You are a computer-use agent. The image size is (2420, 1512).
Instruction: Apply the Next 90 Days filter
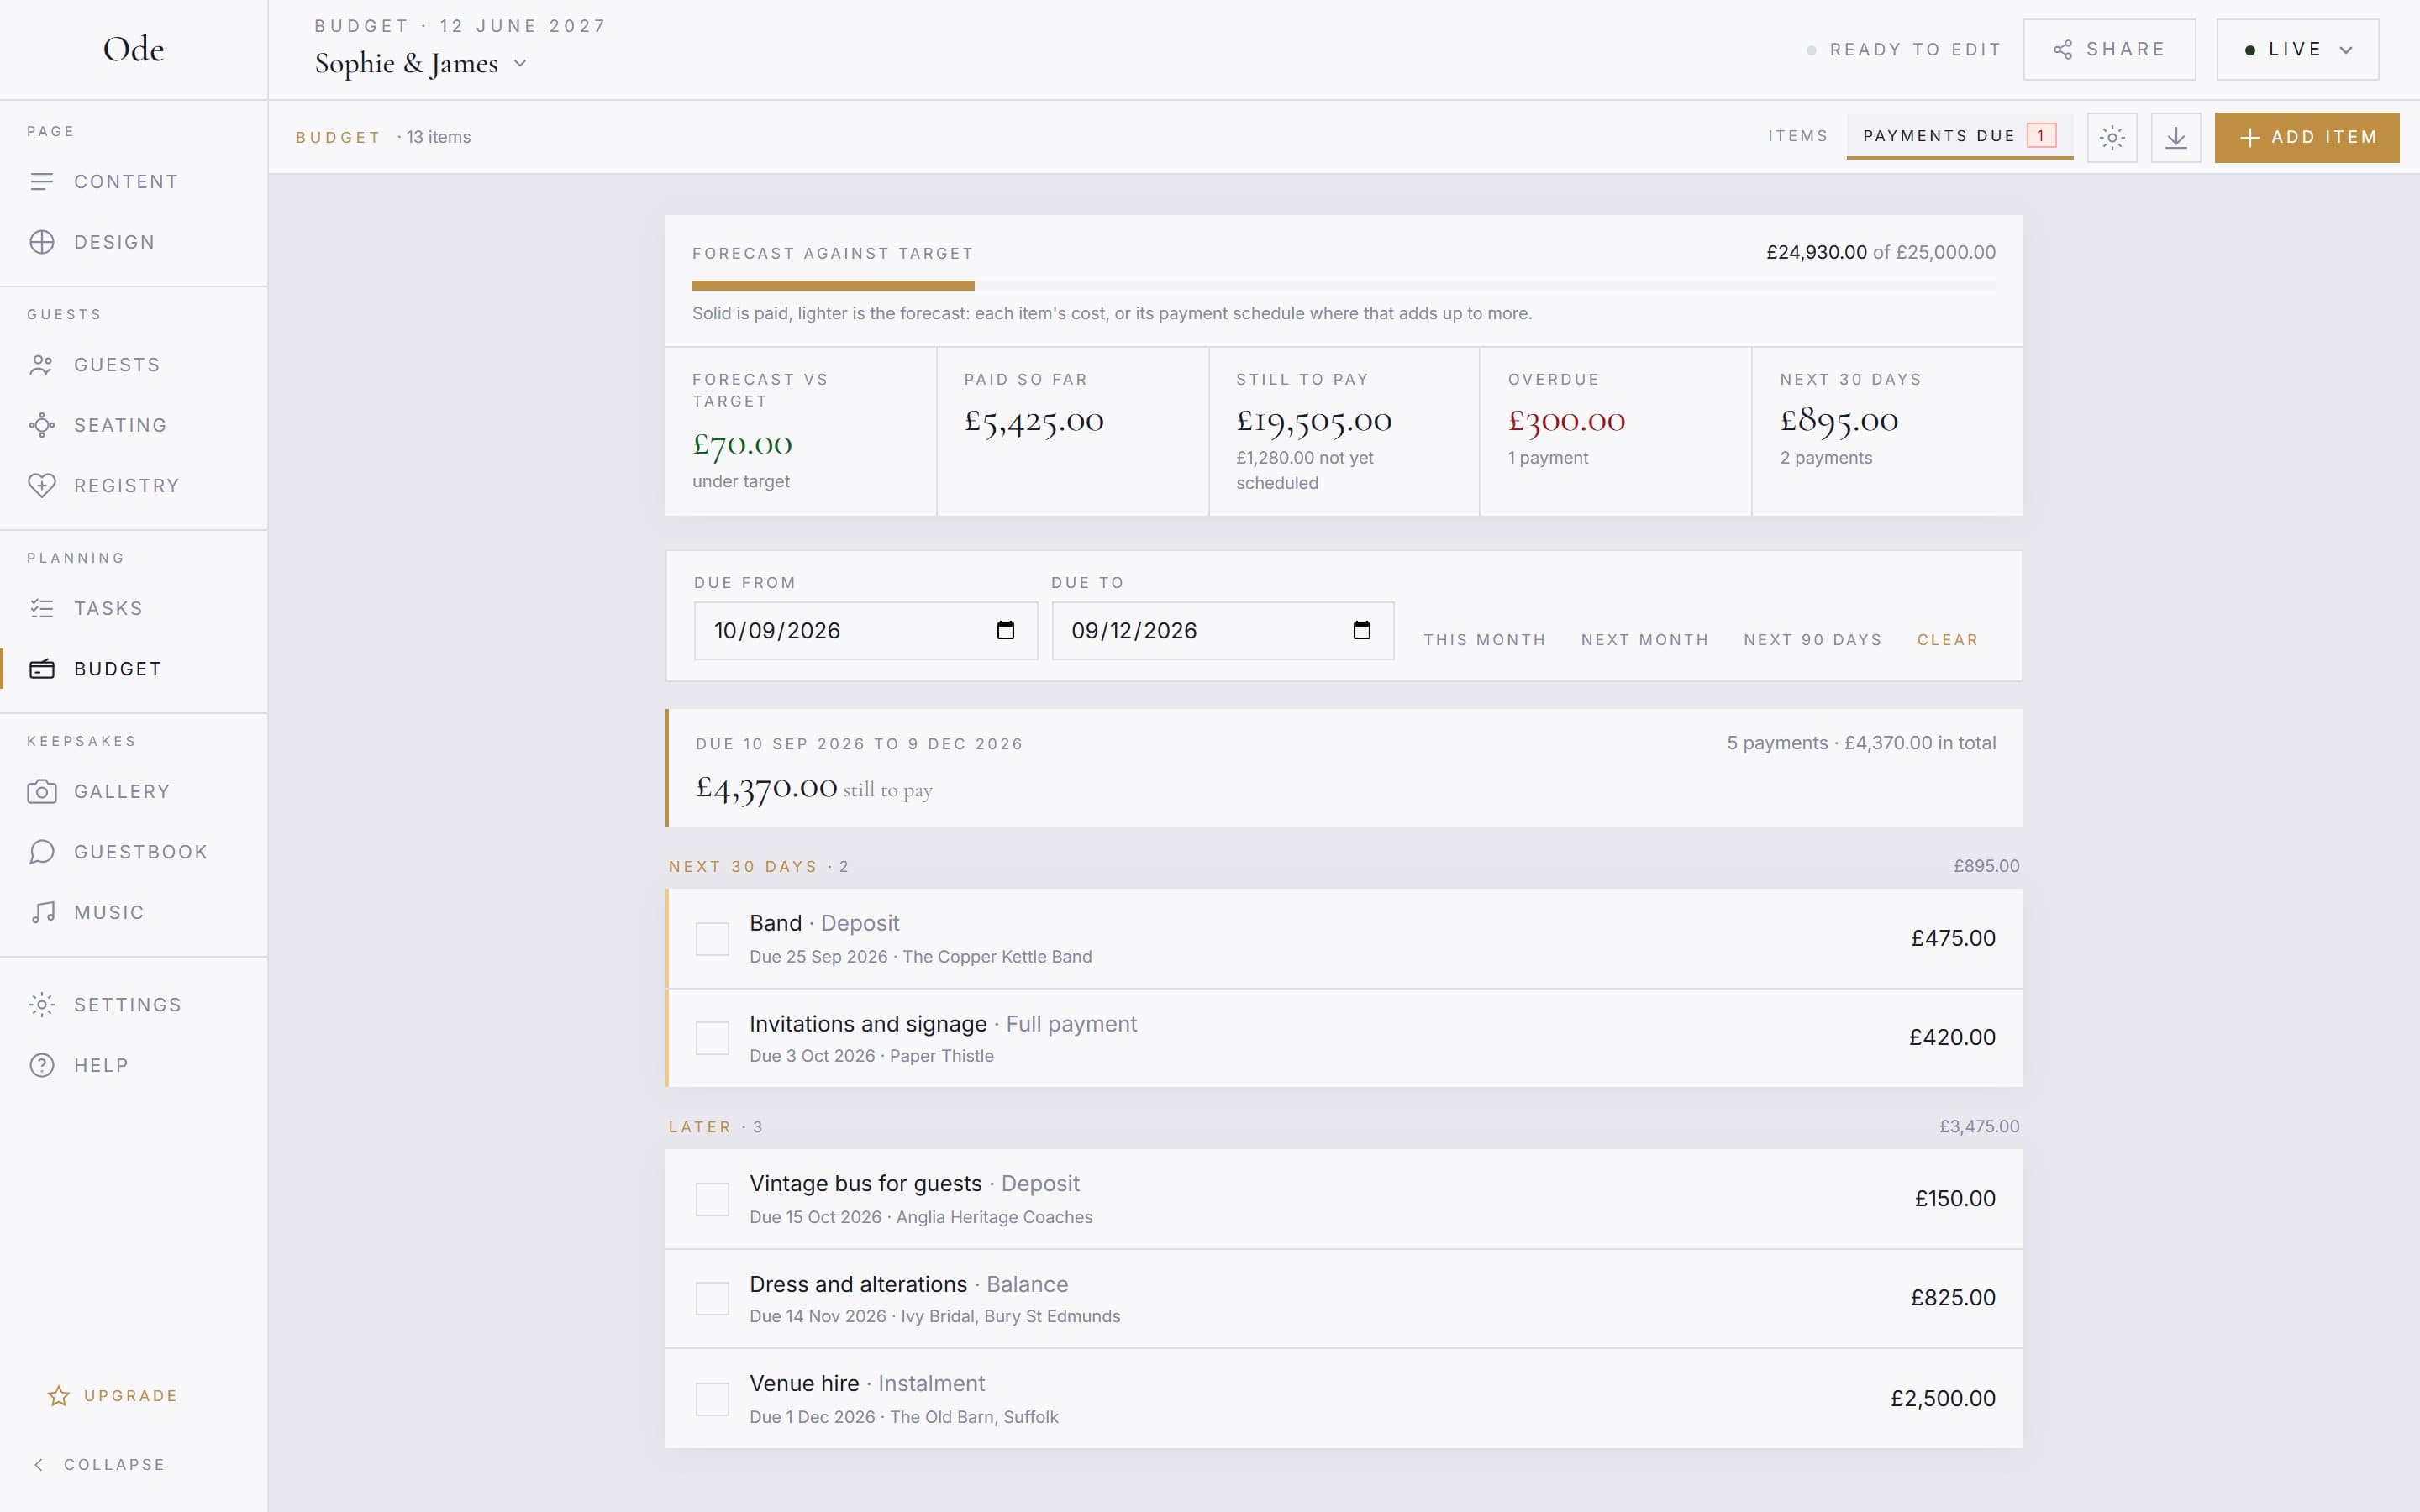coord(1813,640)
